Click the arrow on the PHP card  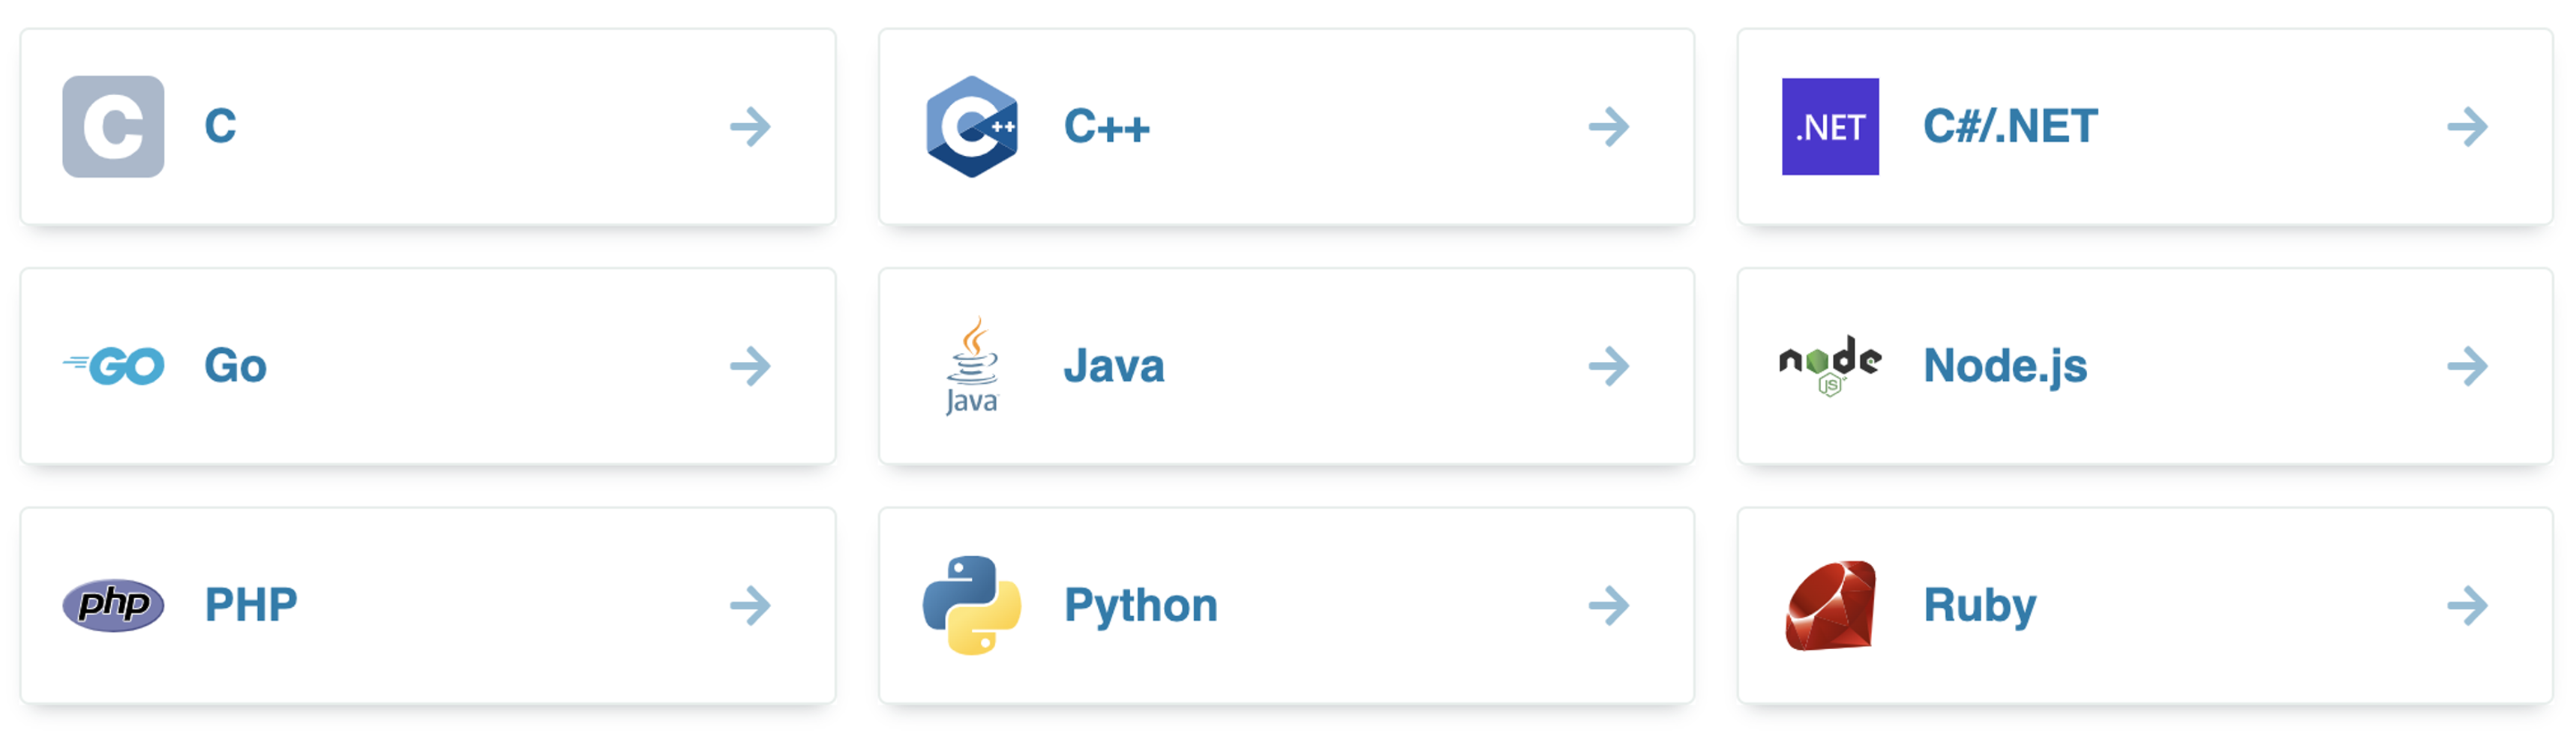click(x=750, y=605)
